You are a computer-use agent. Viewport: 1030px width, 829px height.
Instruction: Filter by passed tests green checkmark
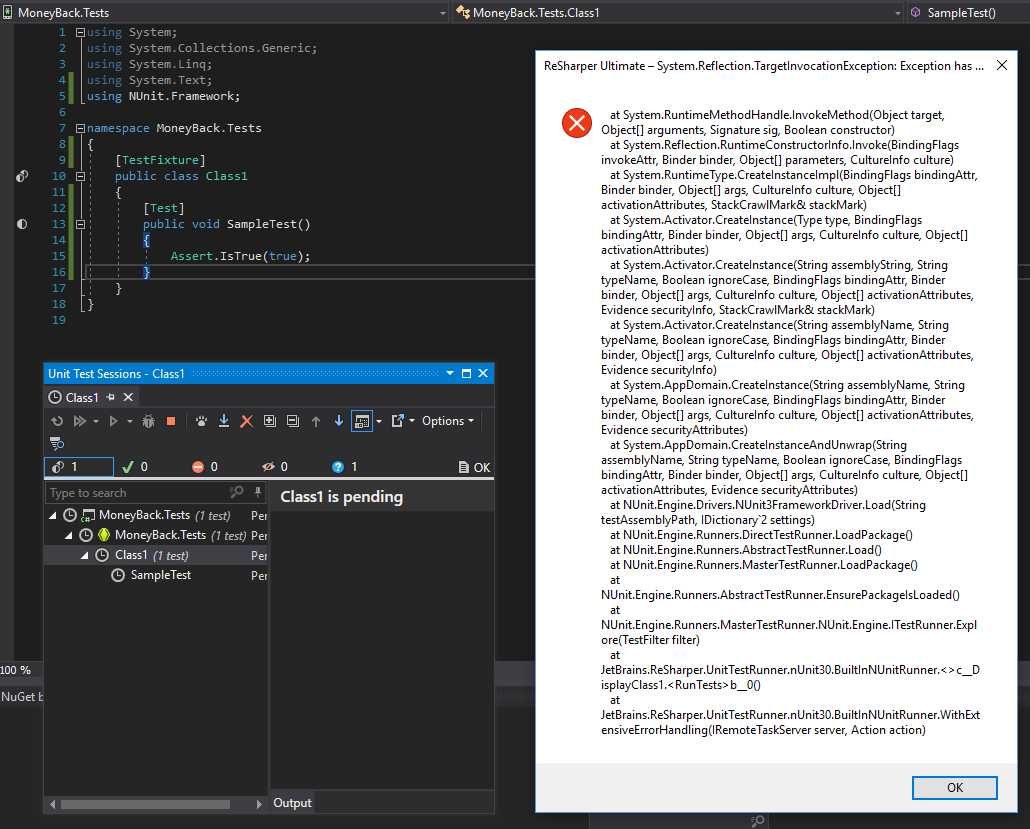coord(135,467)
